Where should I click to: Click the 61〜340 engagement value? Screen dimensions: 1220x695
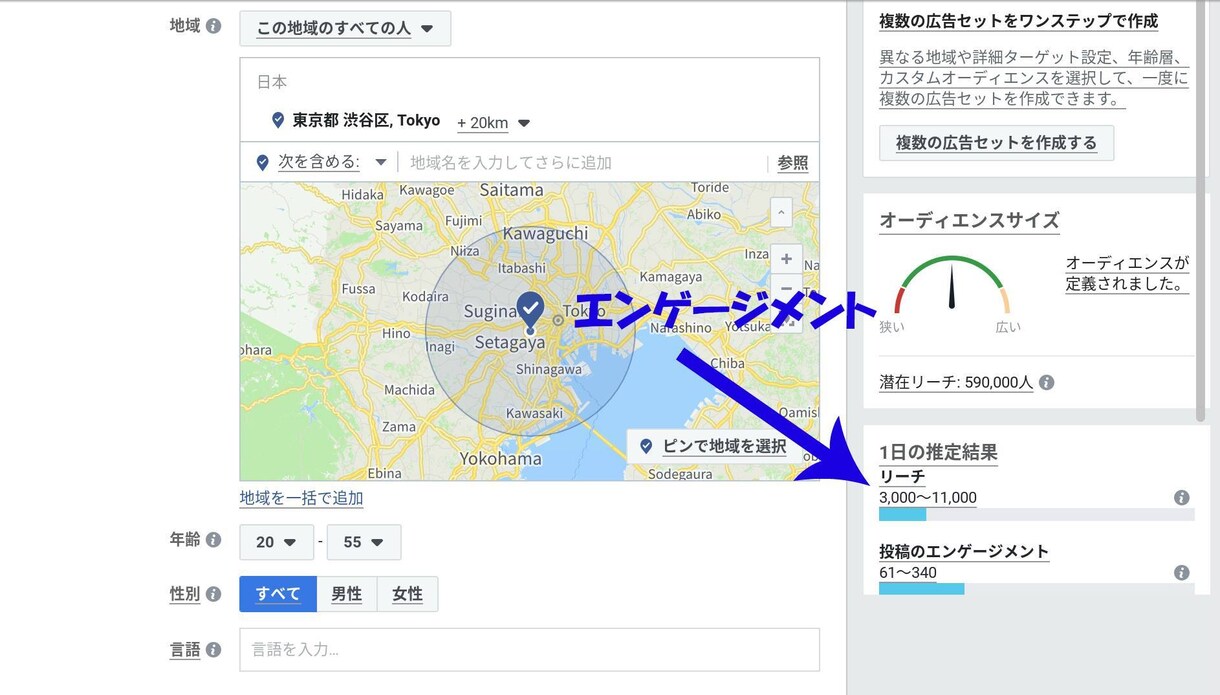point(908,573)
